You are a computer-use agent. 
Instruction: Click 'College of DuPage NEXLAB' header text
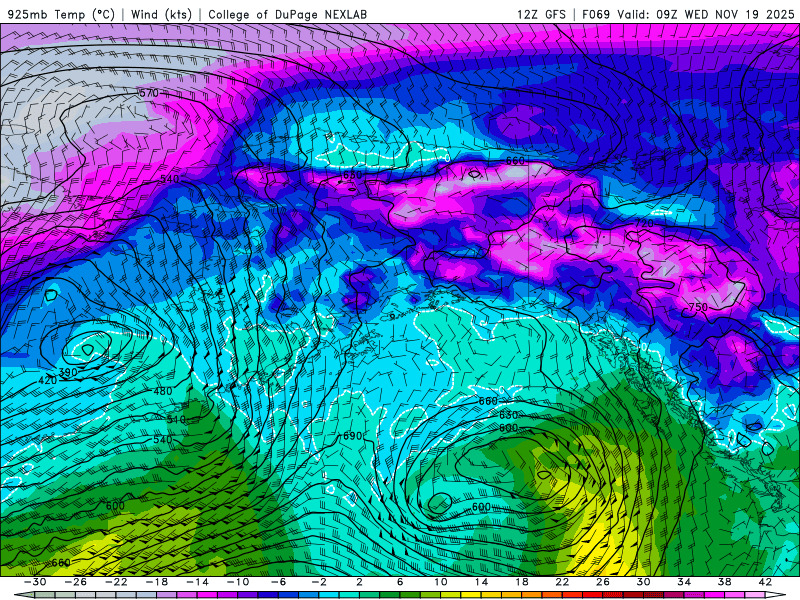point(287,14)
